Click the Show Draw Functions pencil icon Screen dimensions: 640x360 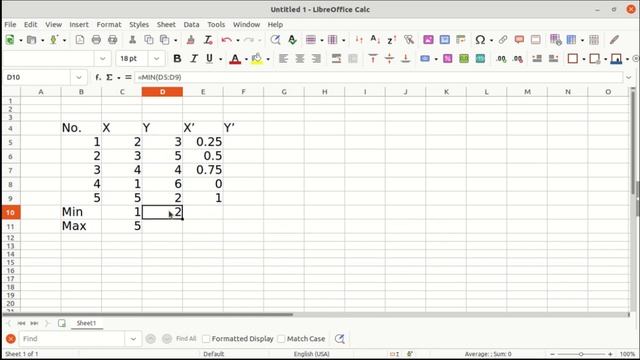(x=614, y=40)
